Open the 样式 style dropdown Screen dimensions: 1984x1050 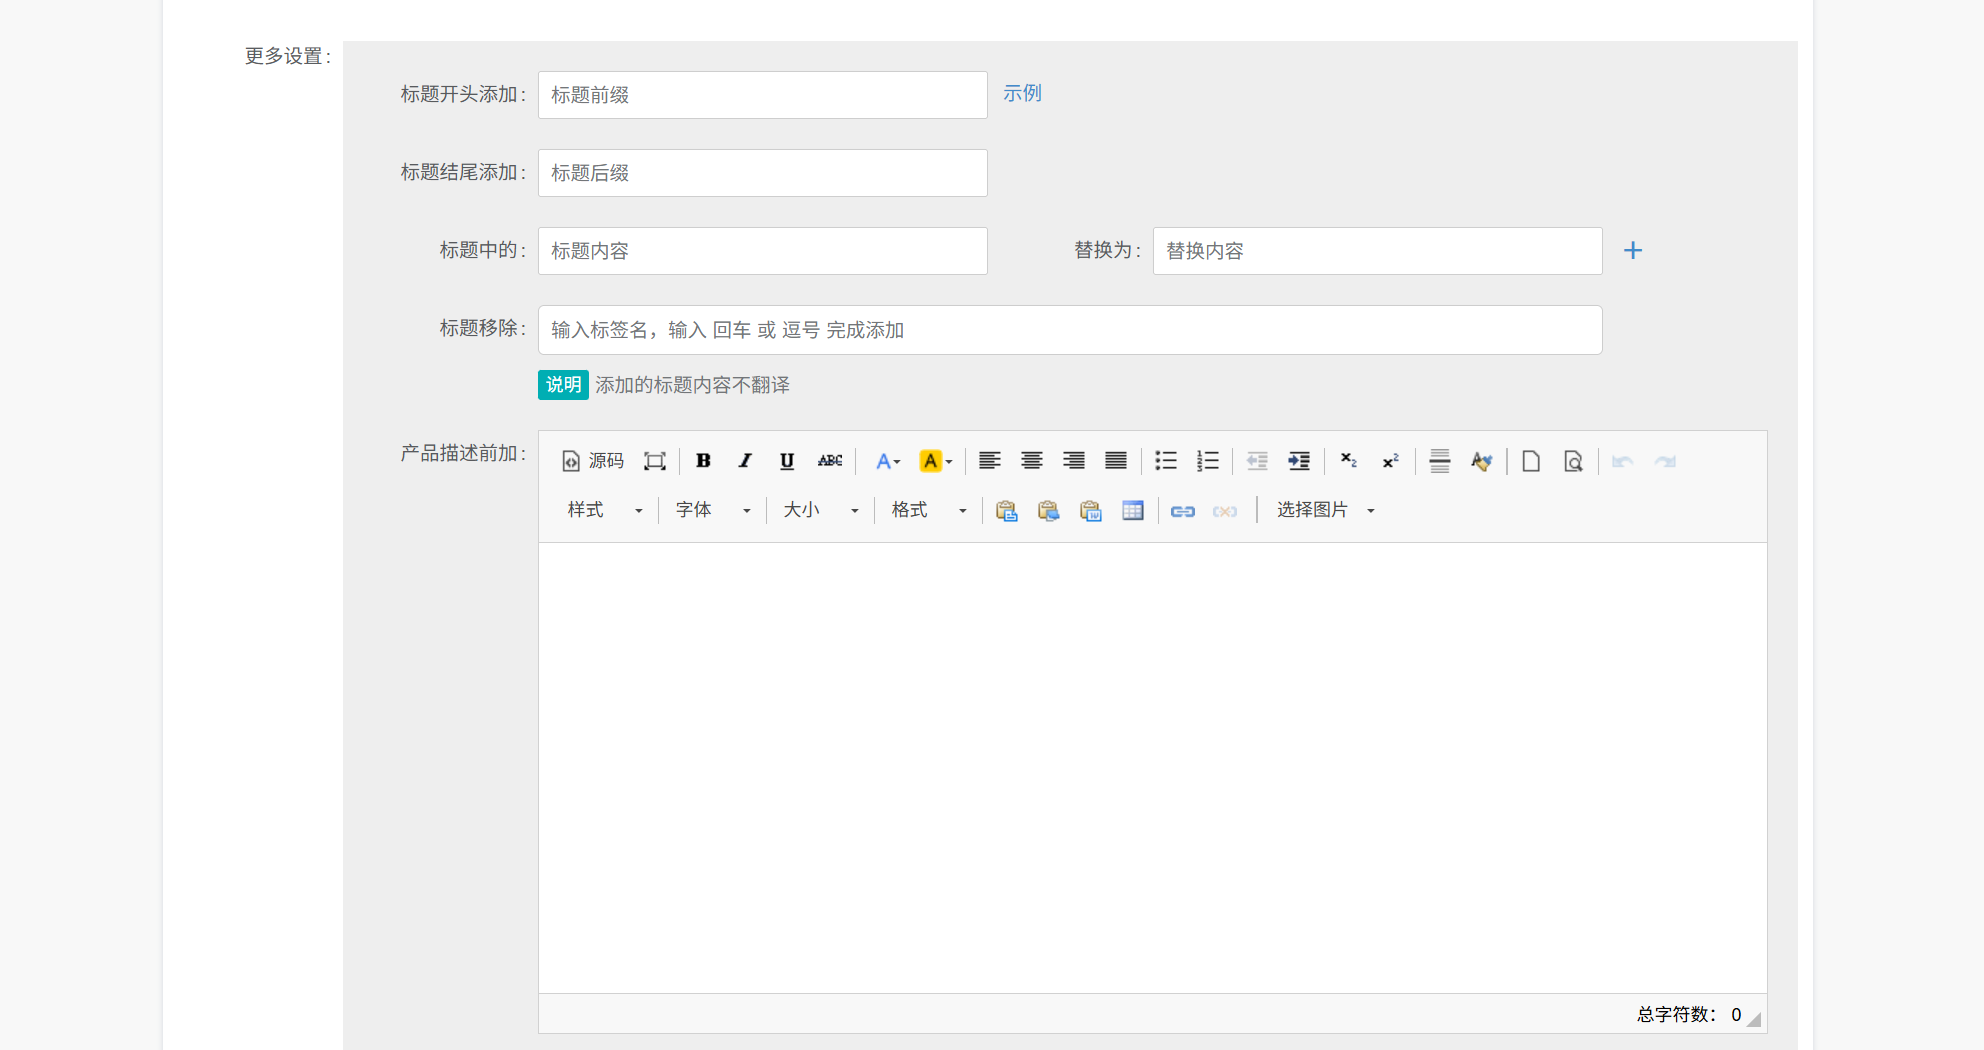point(605,511)
